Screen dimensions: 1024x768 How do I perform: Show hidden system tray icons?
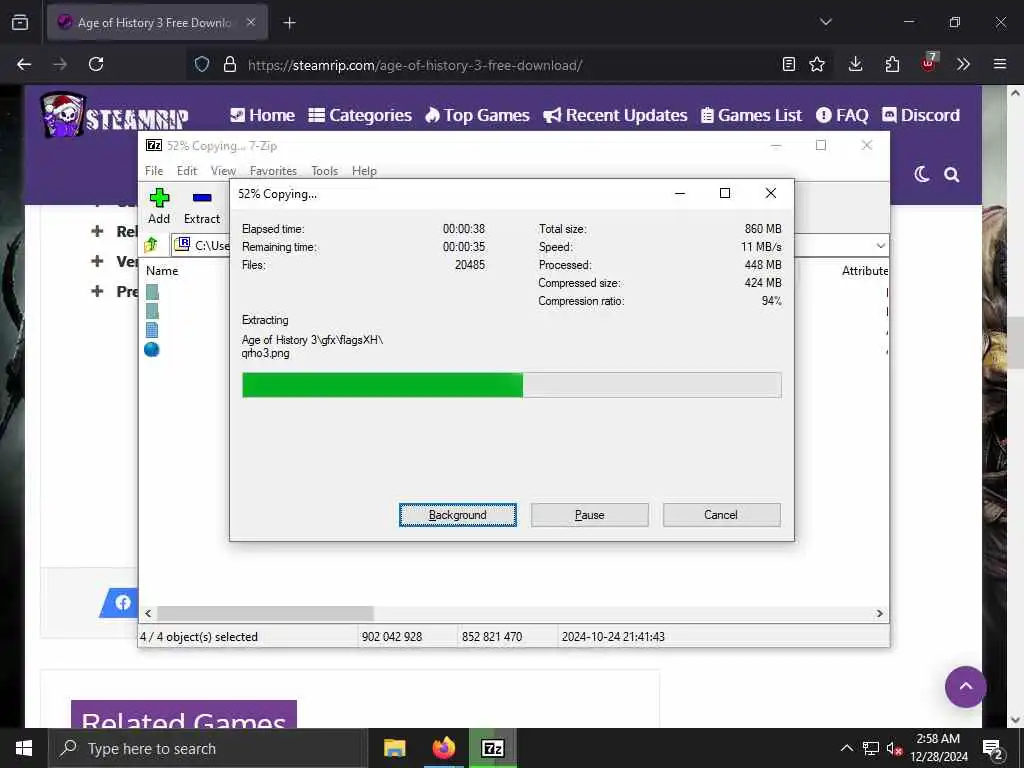(x=846, y=748)
